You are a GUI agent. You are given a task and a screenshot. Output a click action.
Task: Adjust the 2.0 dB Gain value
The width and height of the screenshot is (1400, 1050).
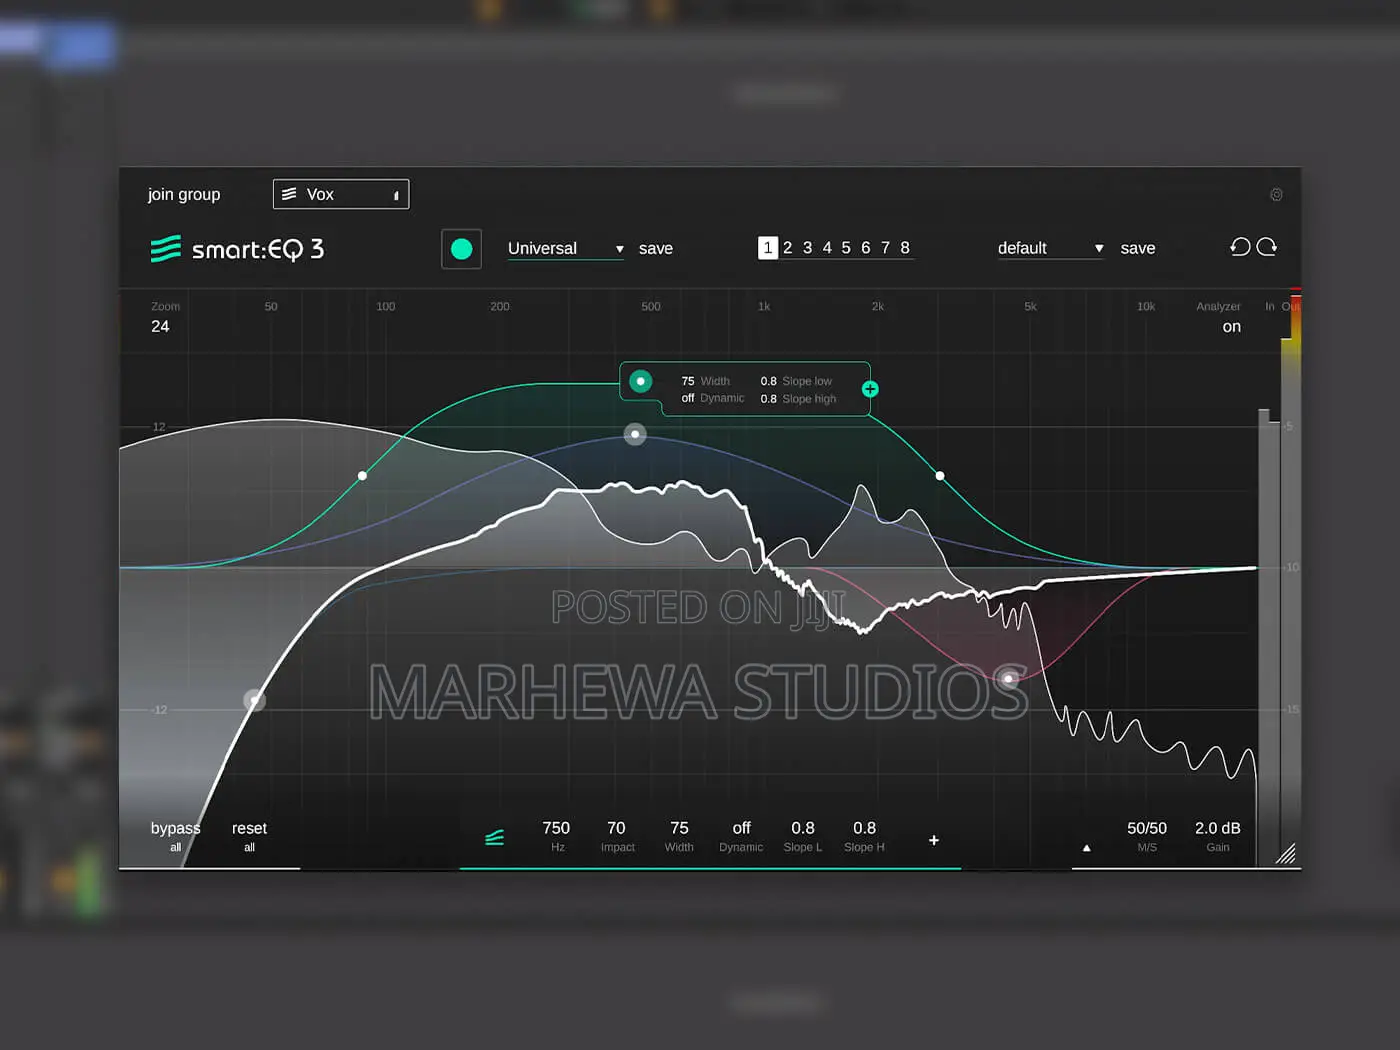[1218, 828]
